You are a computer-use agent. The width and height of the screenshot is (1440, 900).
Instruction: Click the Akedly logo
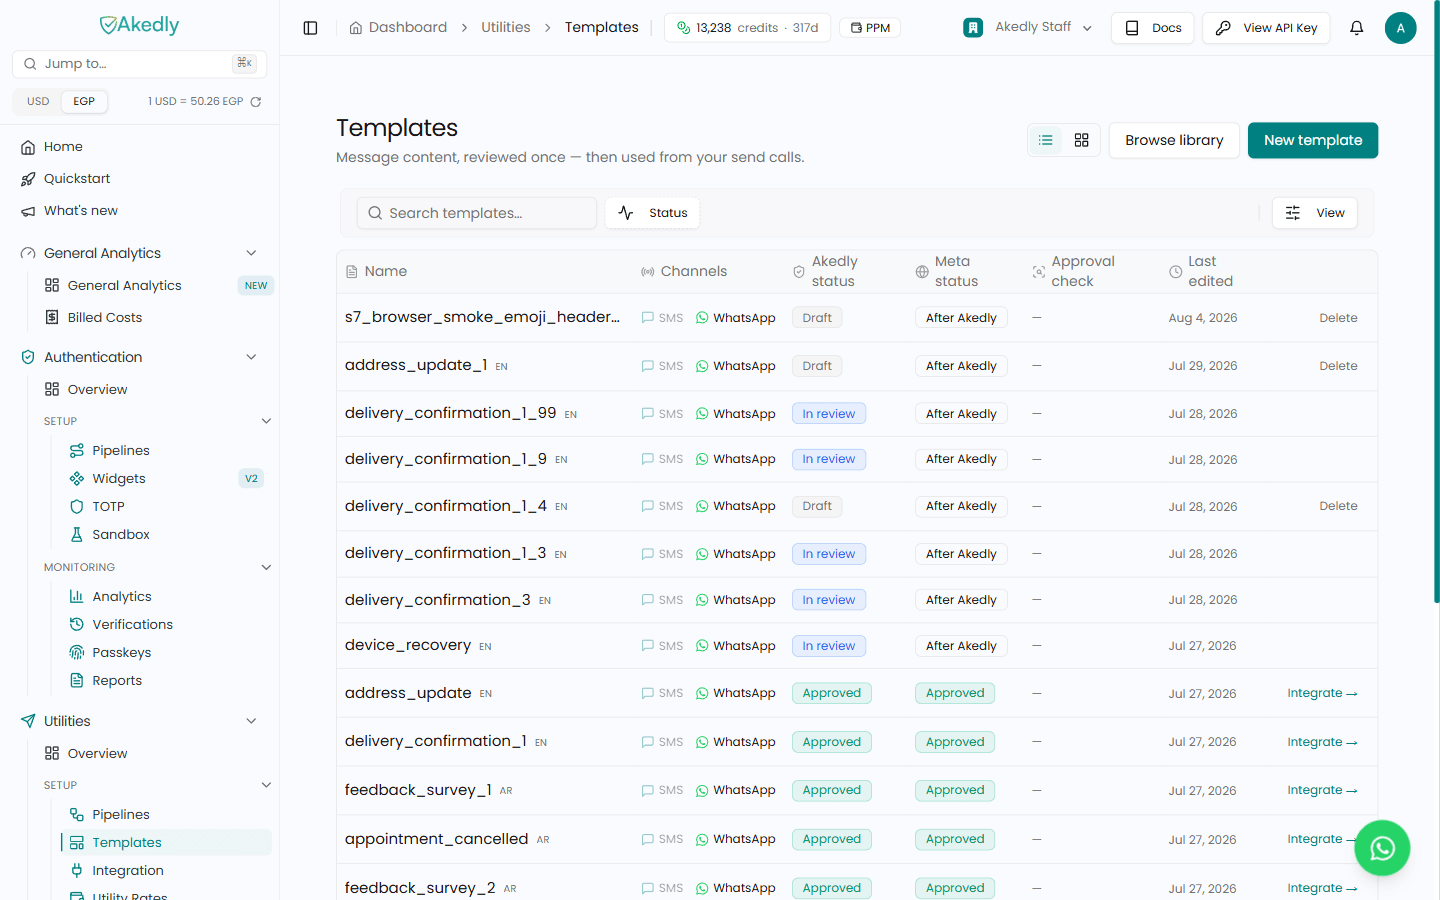click(x=140, y=25)
